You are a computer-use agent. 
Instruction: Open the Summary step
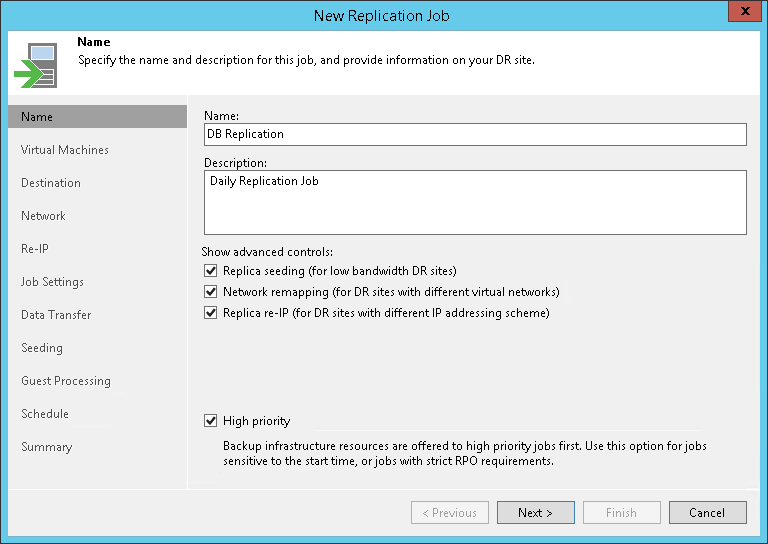pyautogui.click(x=47, y=447)
